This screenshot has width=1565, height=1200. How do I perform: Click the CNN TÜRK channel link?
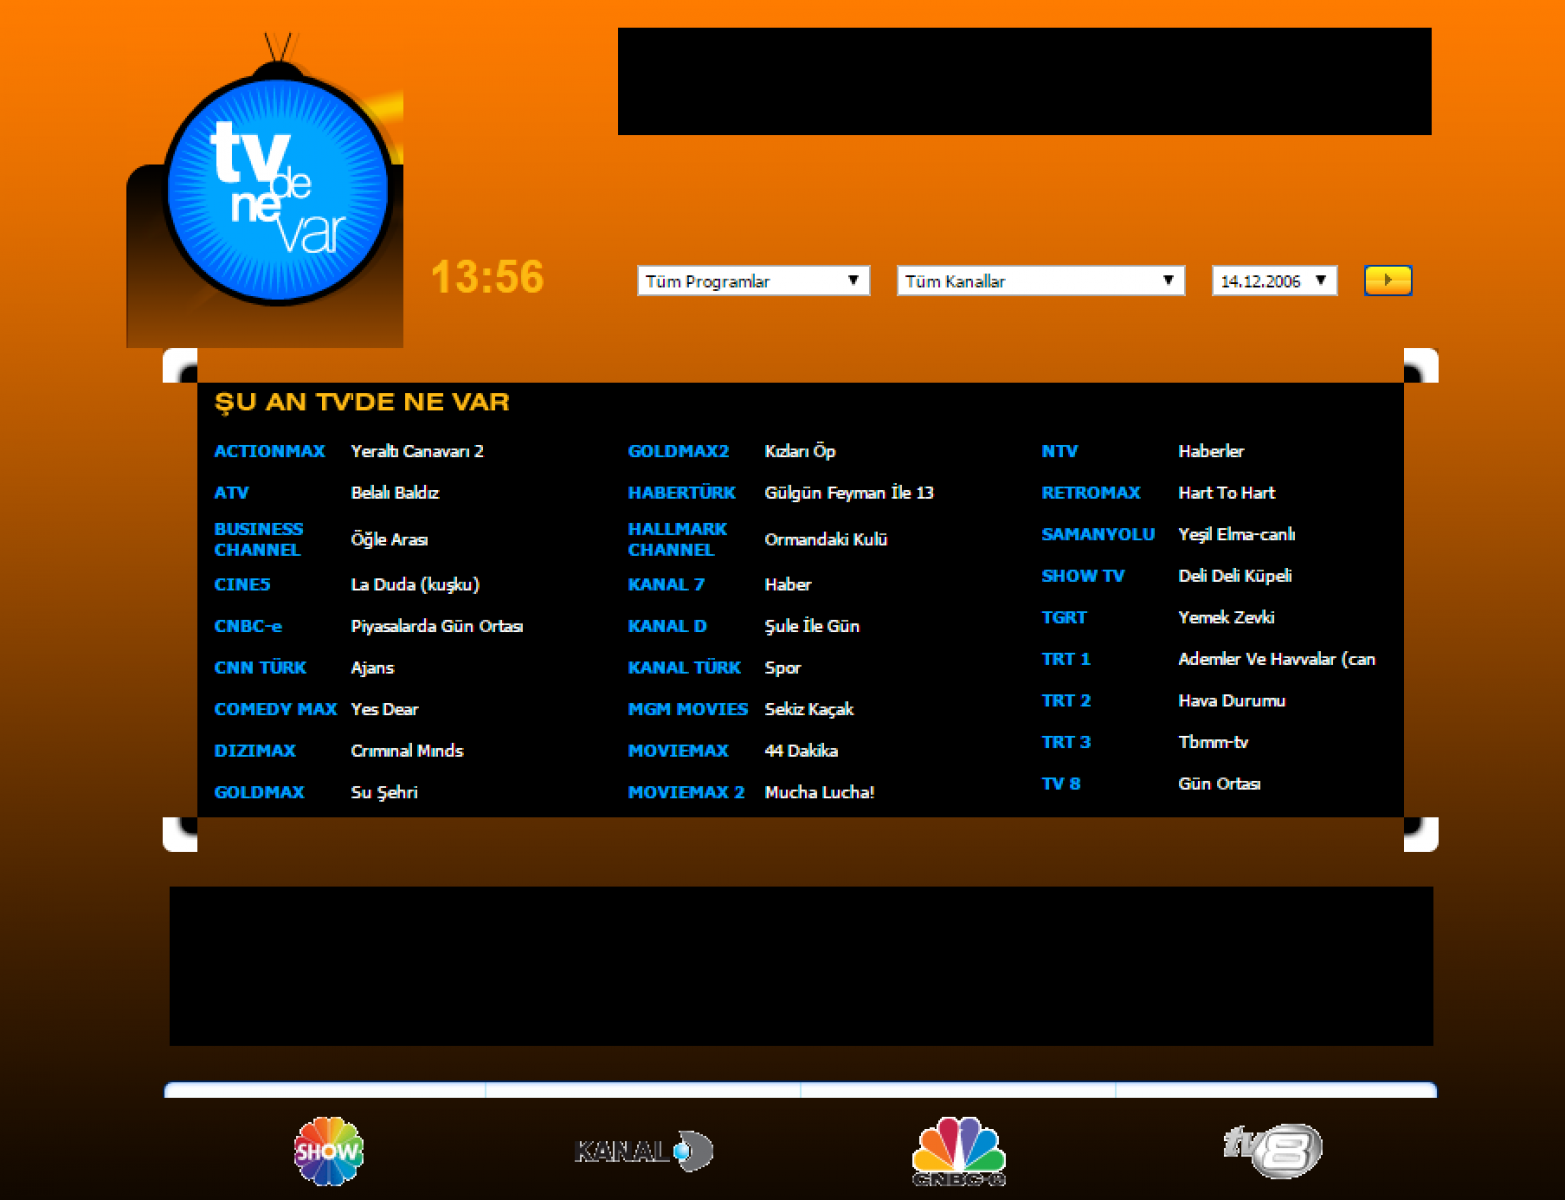pos(260,667)
